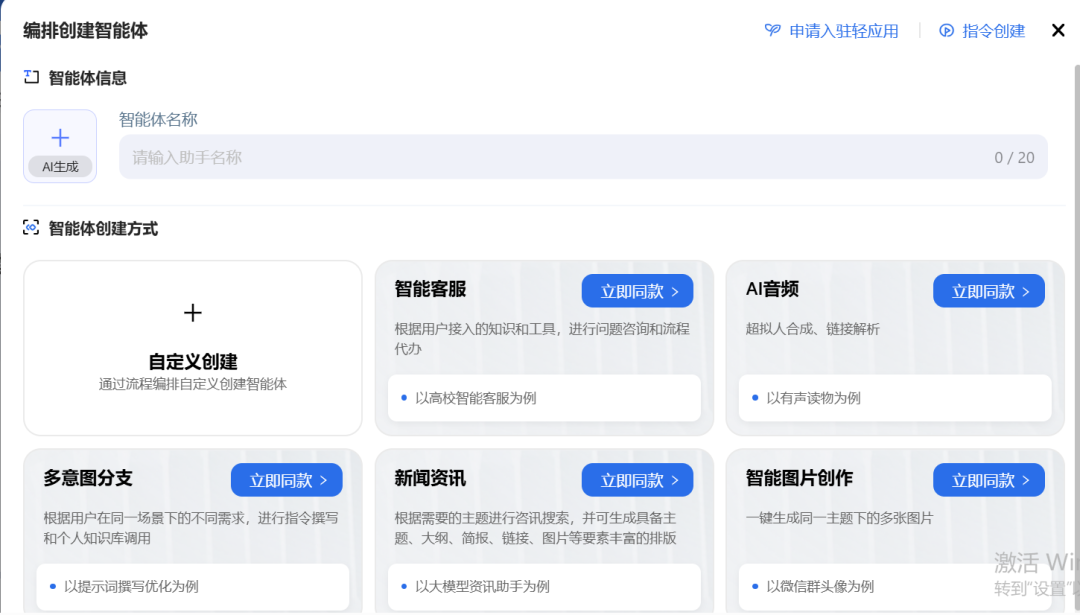Click the AI音频 card title
This screenshot has width=1080, height=615.
pos(772,289)
